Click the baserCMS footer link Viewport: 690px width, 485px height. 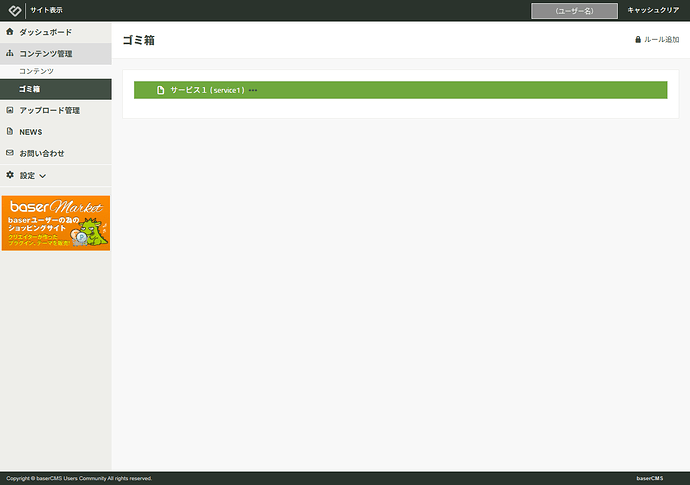(650, 478)
